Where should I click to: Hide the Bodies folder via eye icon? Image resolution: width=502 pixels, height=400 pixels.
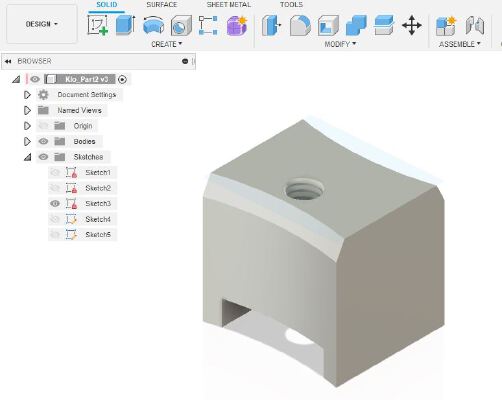pyautogui.click(x=43, y=141)
